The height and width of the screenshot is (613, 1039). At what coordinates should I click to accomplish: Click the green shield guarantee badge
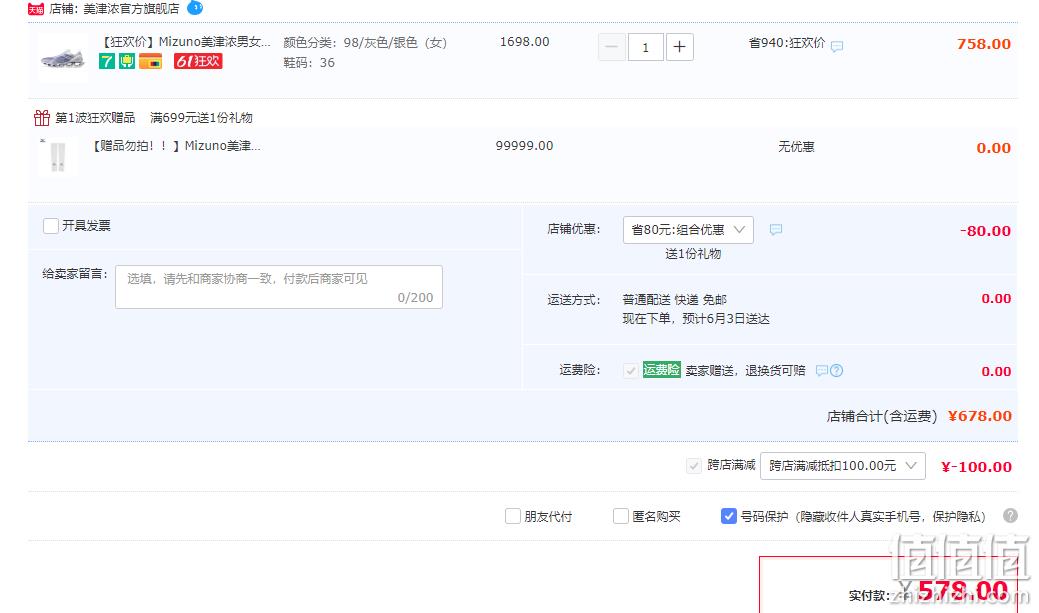tap(127, 61)
